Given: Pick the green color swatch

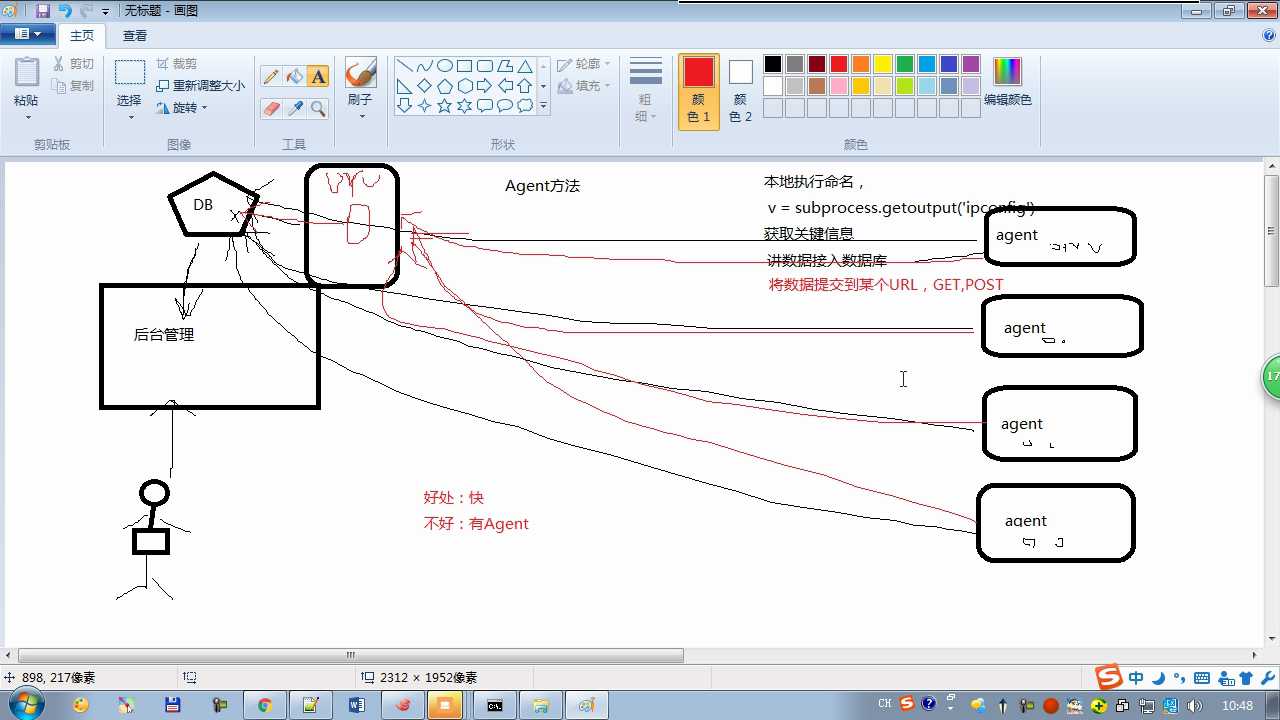Looking at the screenshot, I should pos(905,64).
